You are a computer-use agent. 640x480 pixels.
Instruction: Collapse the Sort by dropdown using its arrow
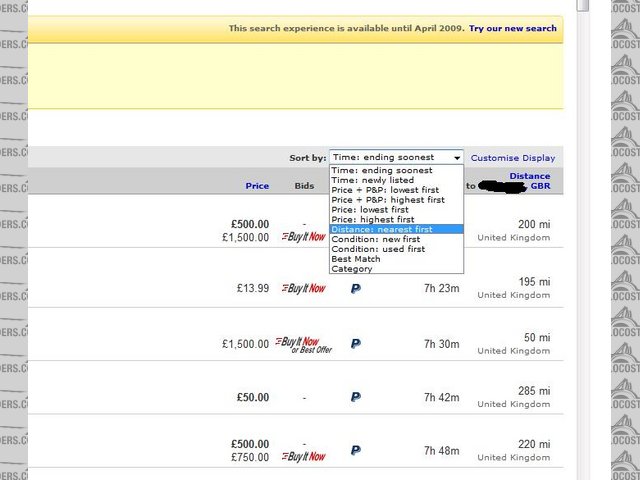tap(457, 158)
